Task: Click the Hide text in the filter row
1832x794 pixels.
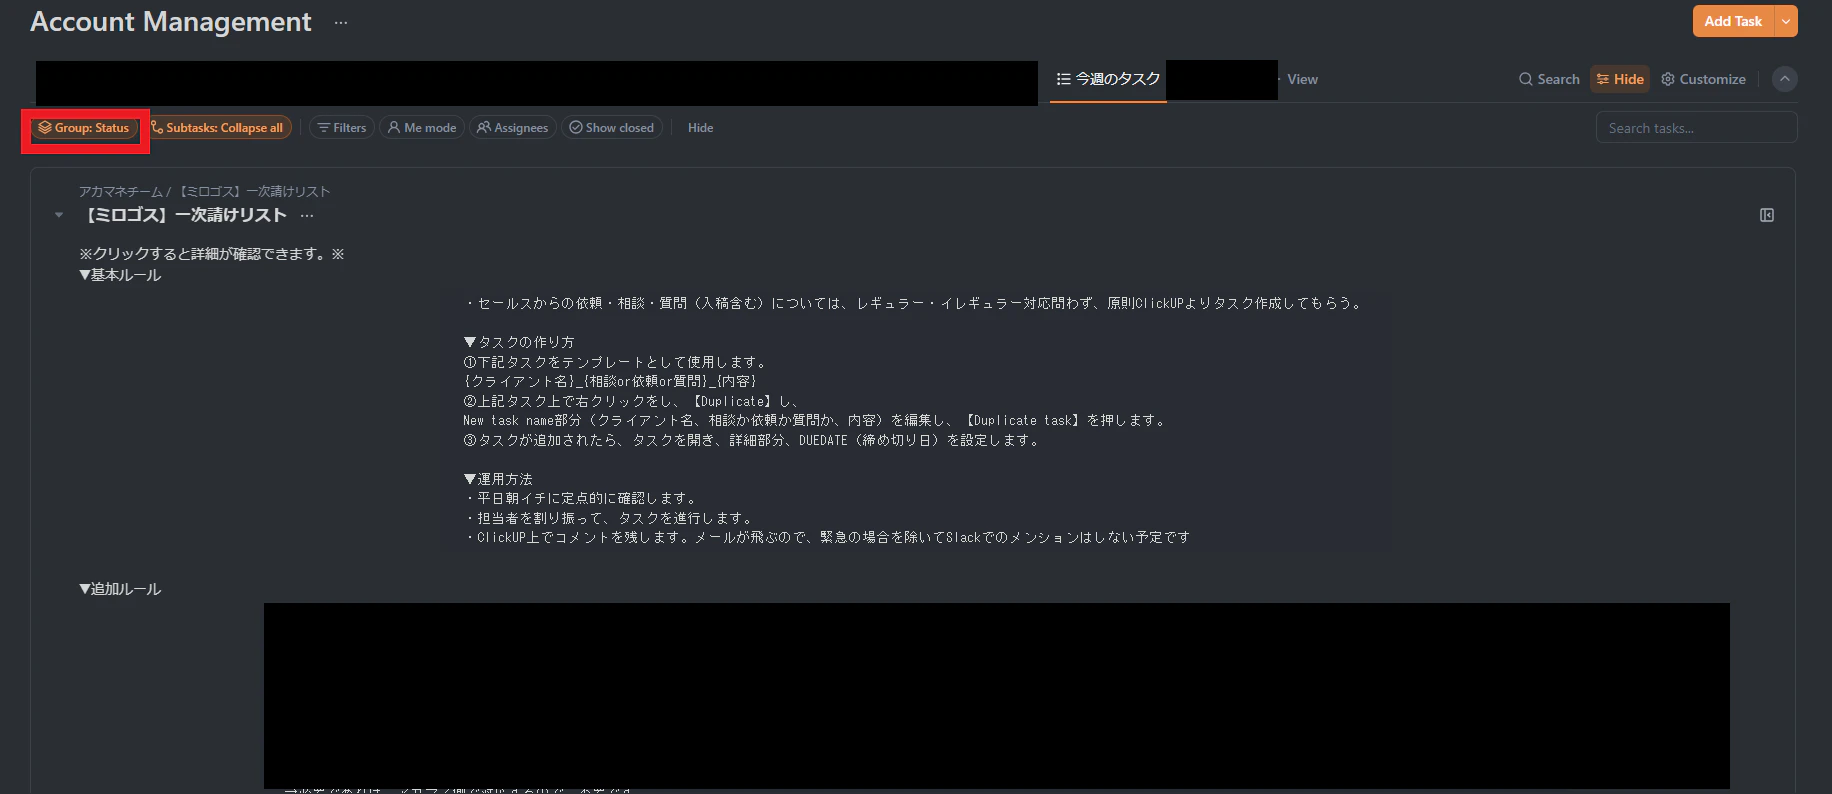Action: click(x=700, y=128)
